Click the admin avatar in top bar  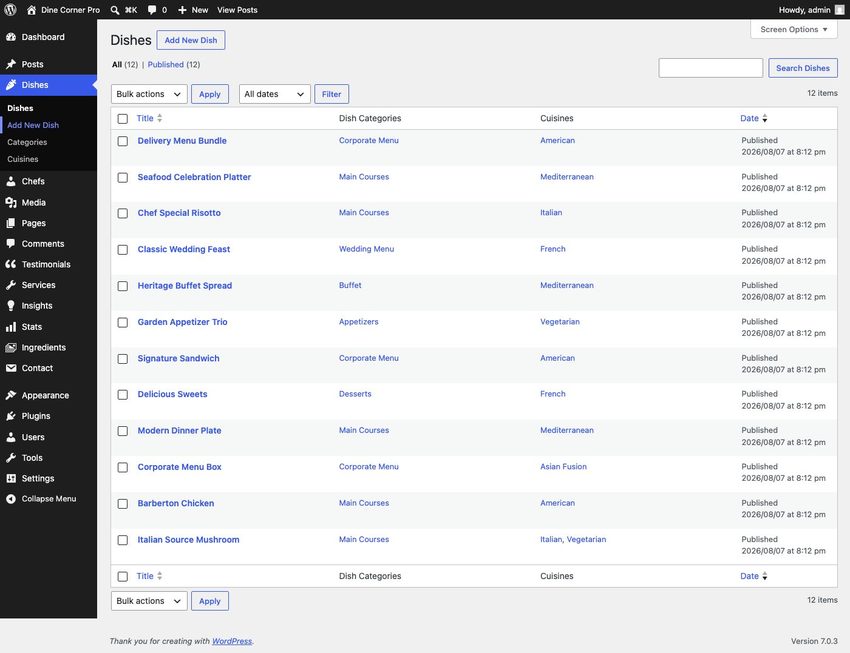[x=839, y=10]
